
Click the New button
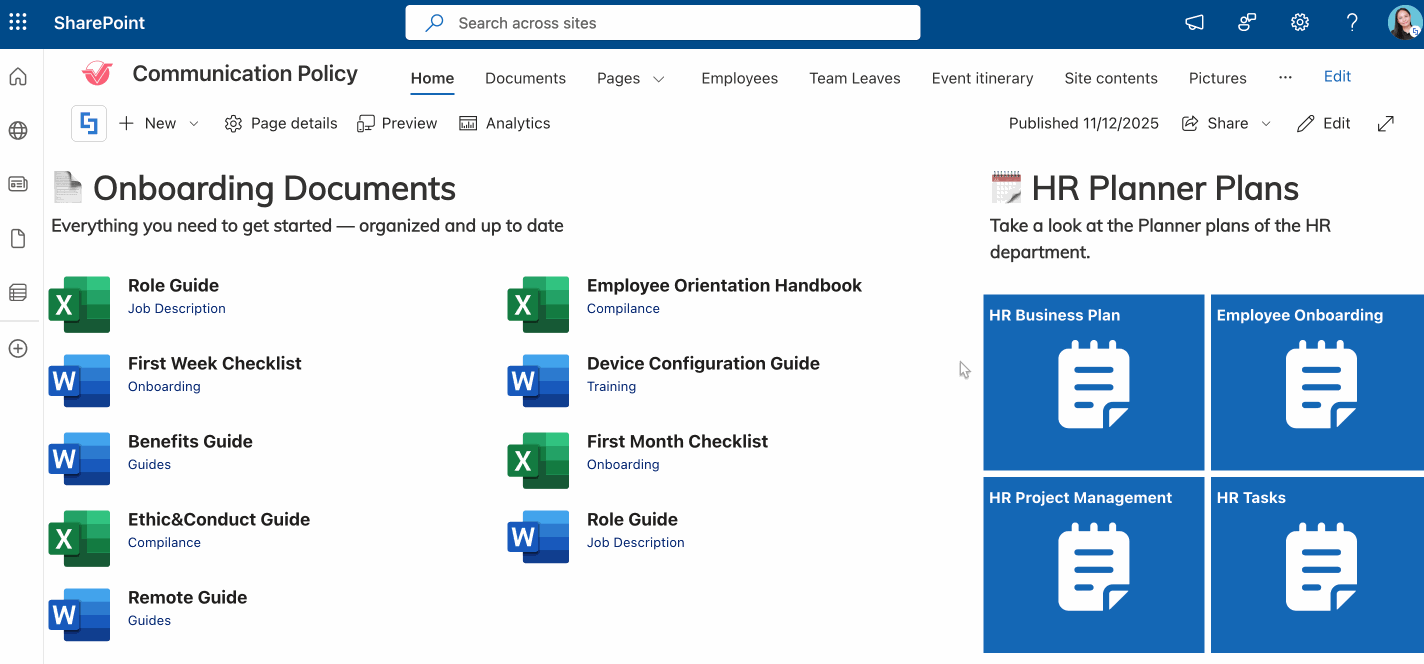tap(148, 123)
